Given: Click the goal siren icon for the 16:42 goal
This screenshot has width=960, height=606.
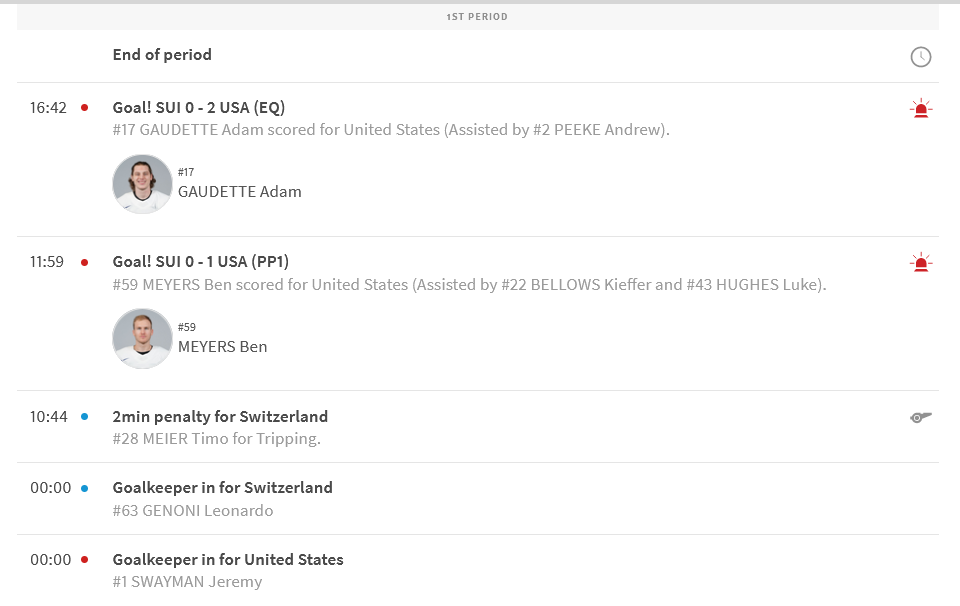Looking at the screenshot, I should click(920, 107).
